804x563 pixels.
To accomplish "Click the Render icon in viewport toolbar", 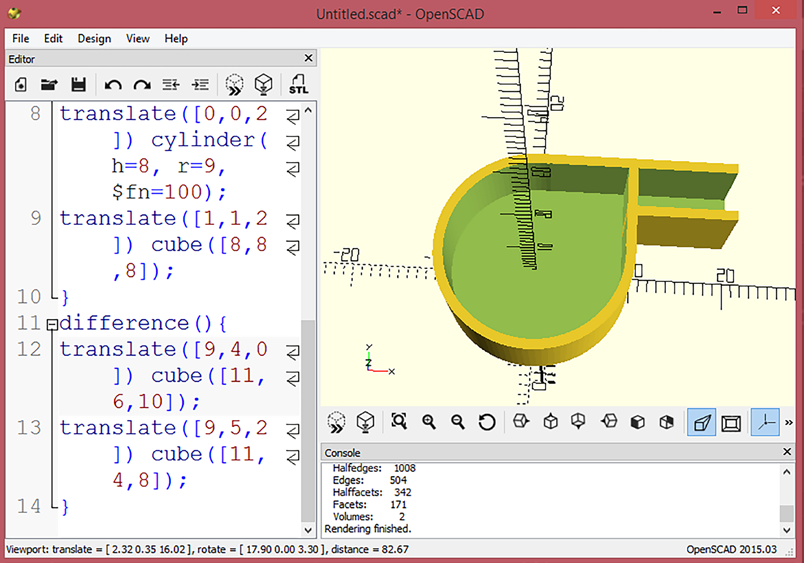I will click(x=366, y=422).
